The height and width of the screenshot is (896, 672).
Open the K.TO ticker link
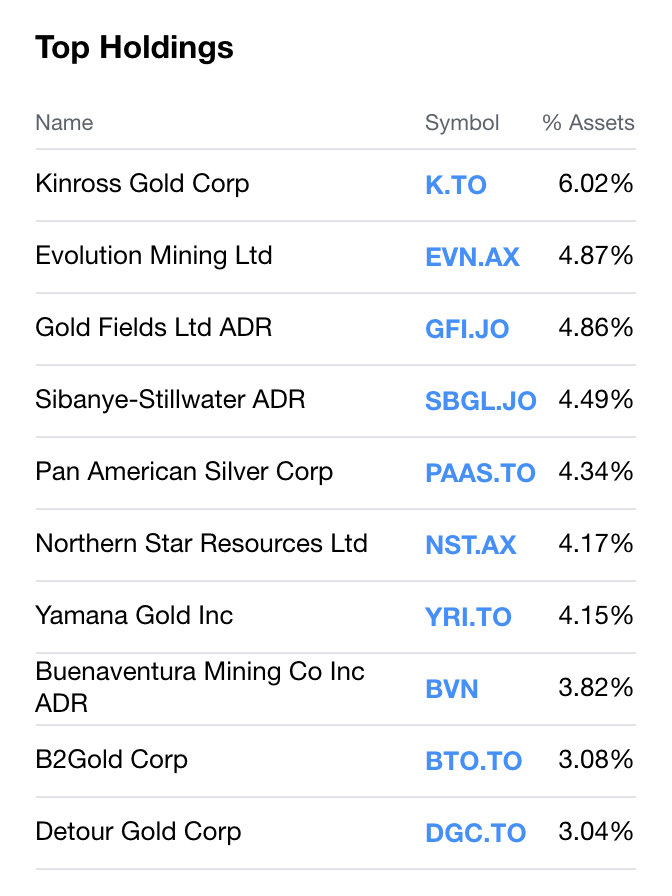pyautogui.click(x=456, y=185)
